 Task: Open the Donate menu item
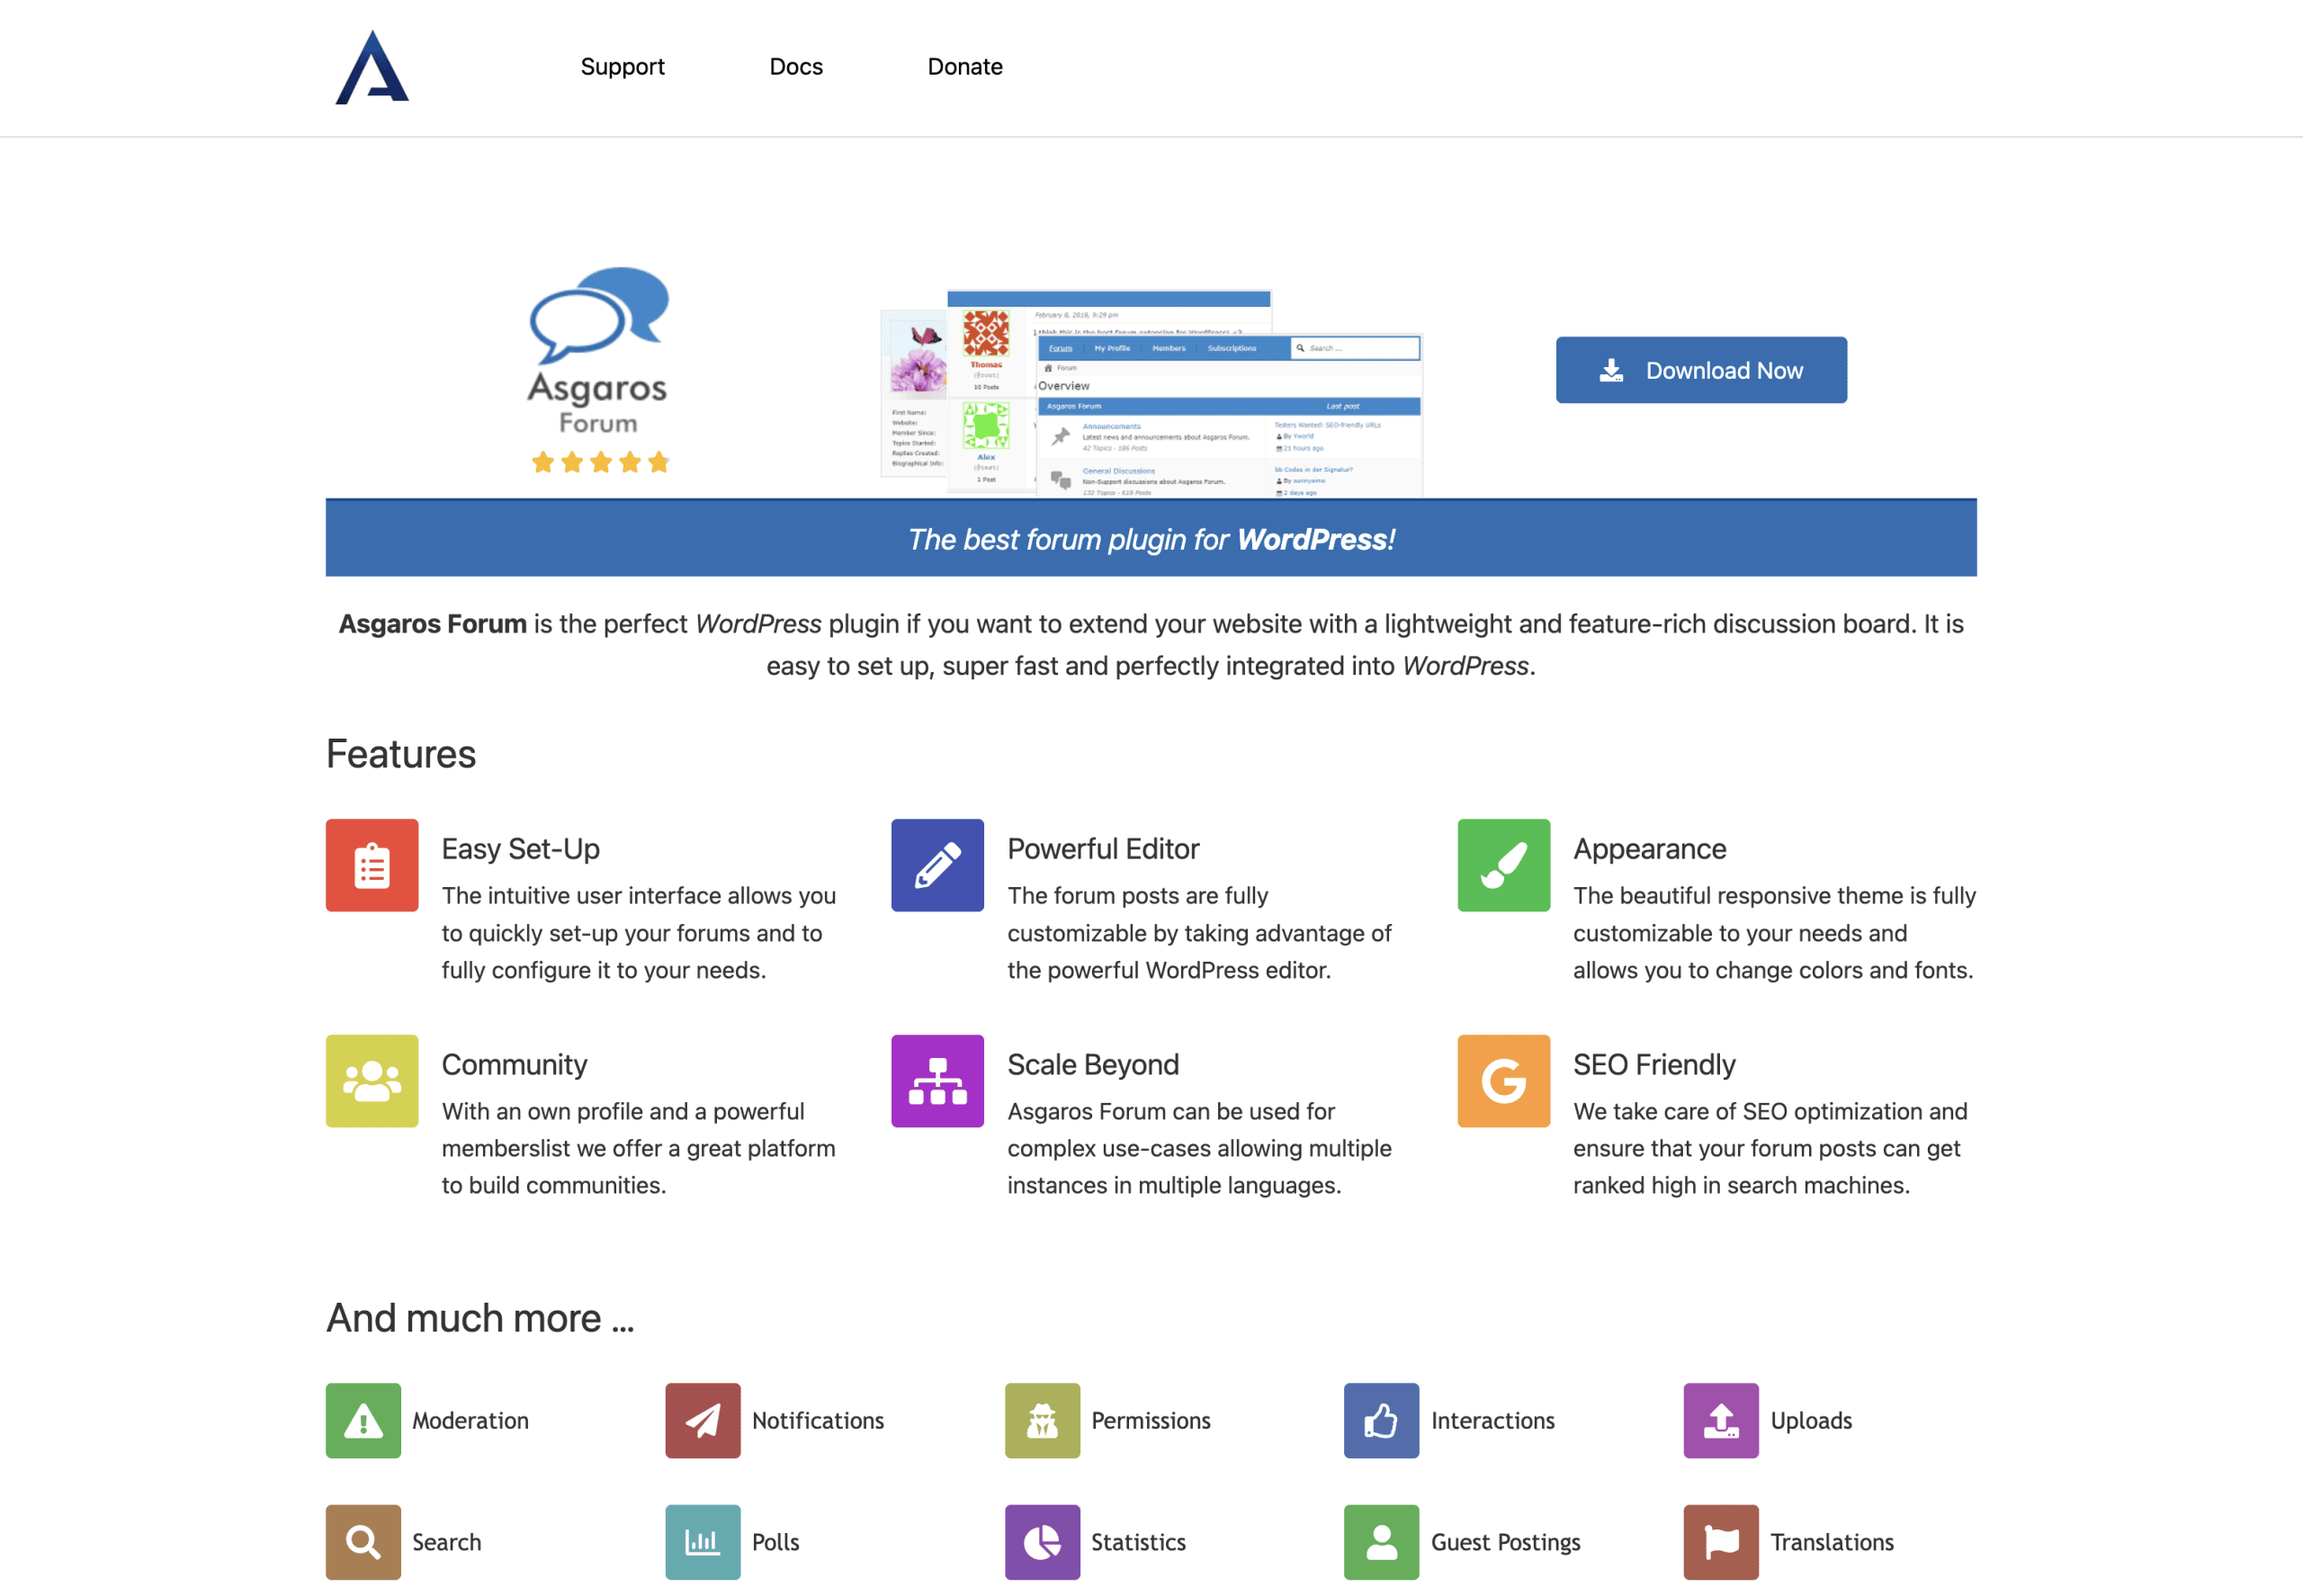(965, 67)
